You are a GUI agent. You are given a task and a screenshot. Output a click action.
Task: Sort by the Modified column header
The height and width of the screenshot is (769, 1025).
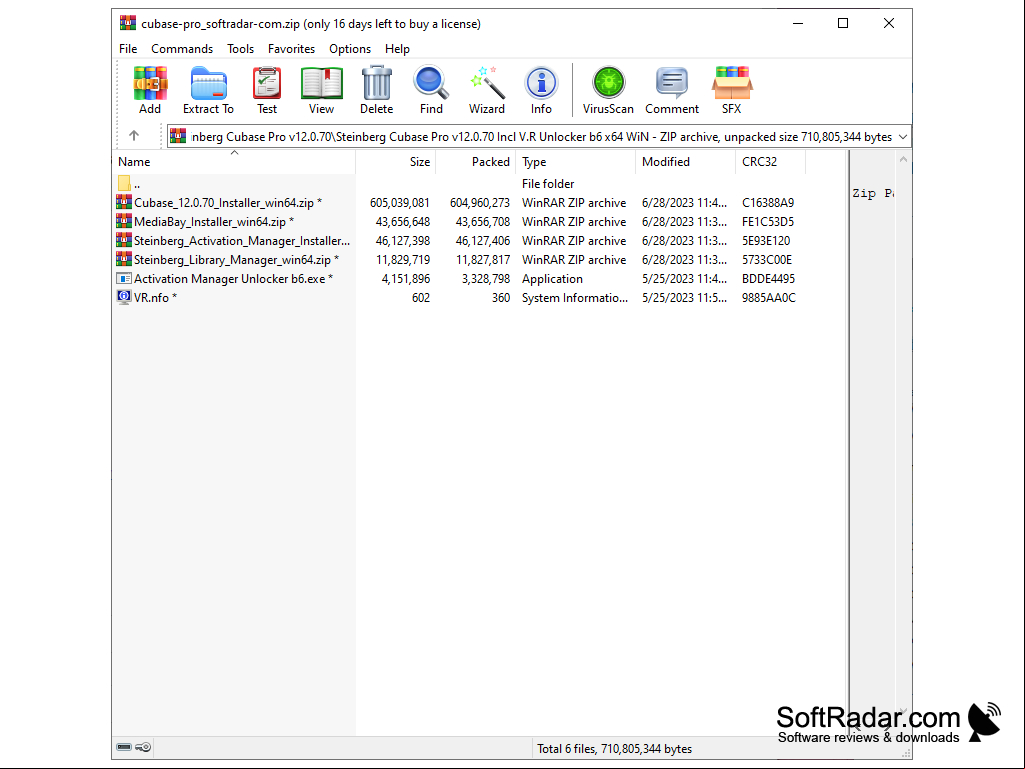tap(685, 162)
